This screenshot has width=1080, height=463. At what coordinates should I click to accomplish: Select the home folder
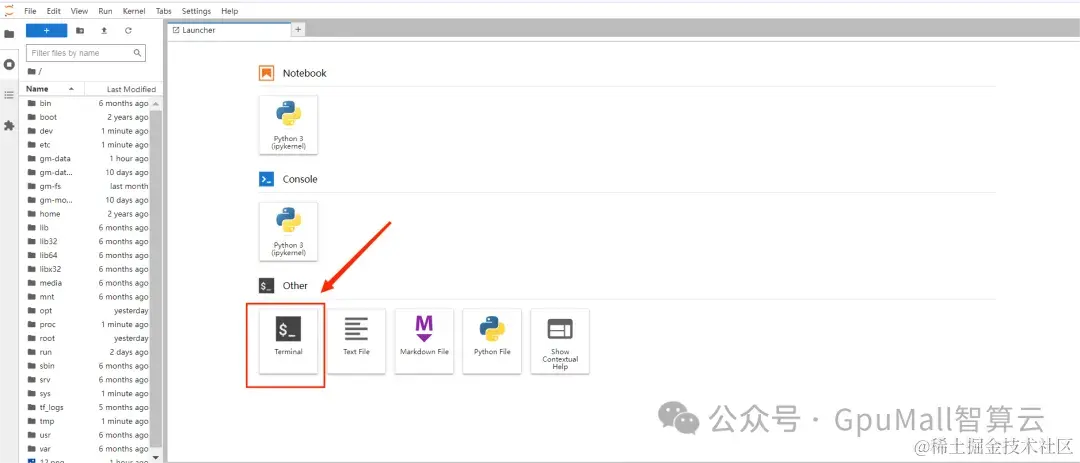pos(87,214)
